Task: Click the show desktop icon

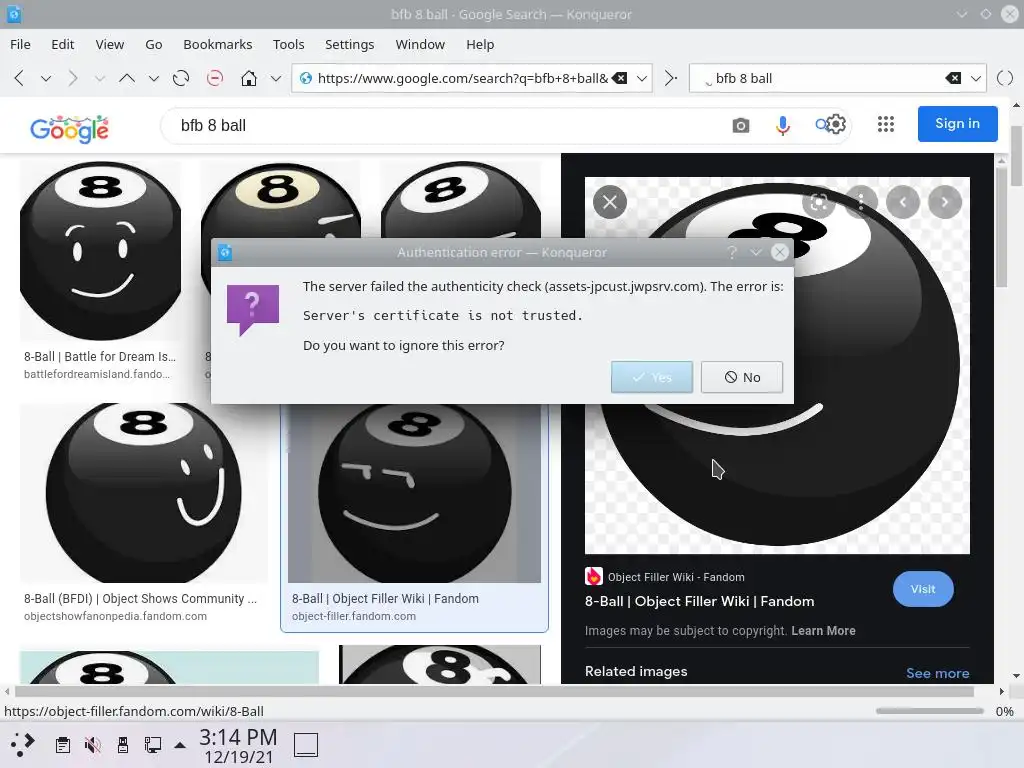Action: (x=306, y=744)
